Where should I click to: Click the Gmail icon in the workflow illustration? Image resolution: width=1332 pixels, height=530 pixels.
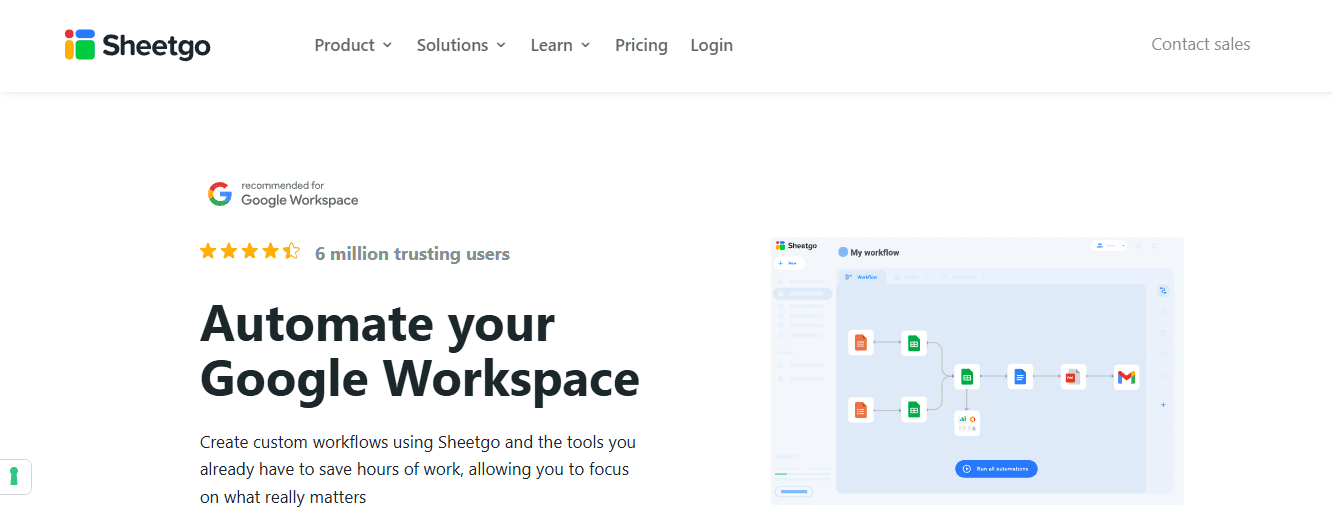[1126, 377]
